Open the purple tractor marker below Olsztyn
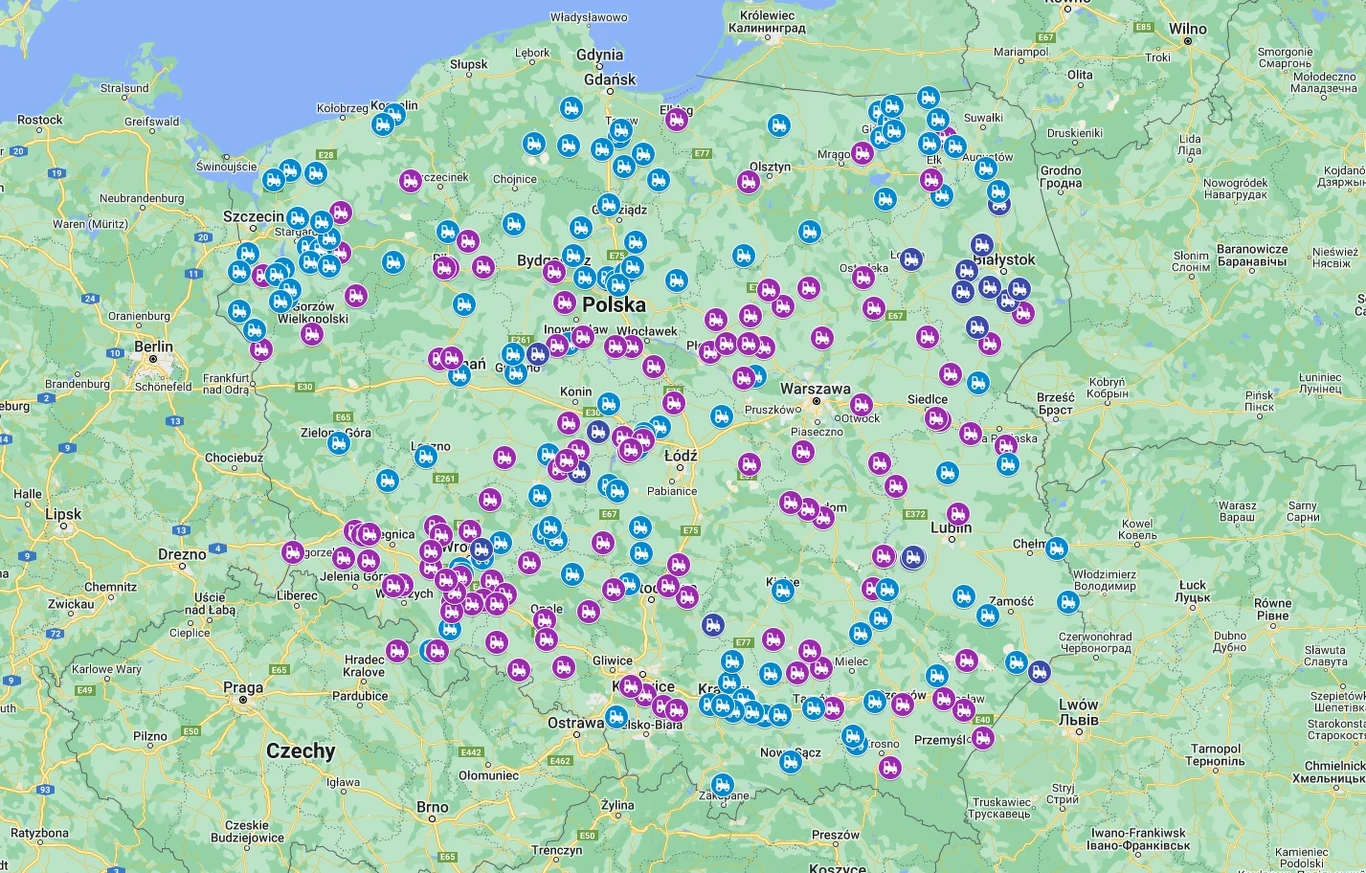The height and width of the screenshot is (873, 1366). (748, 182)
